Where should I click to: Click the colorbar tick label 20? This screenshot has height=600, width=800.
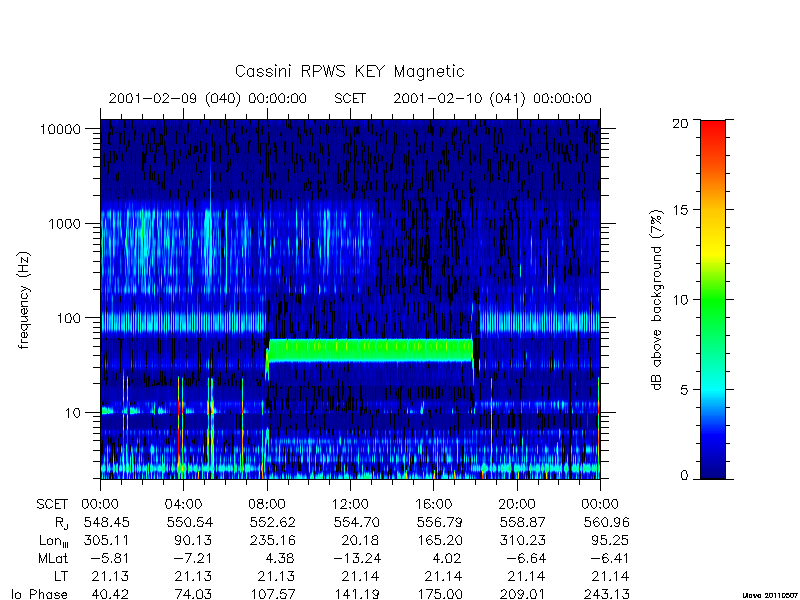pyautogui.click(x=680, y=123)
